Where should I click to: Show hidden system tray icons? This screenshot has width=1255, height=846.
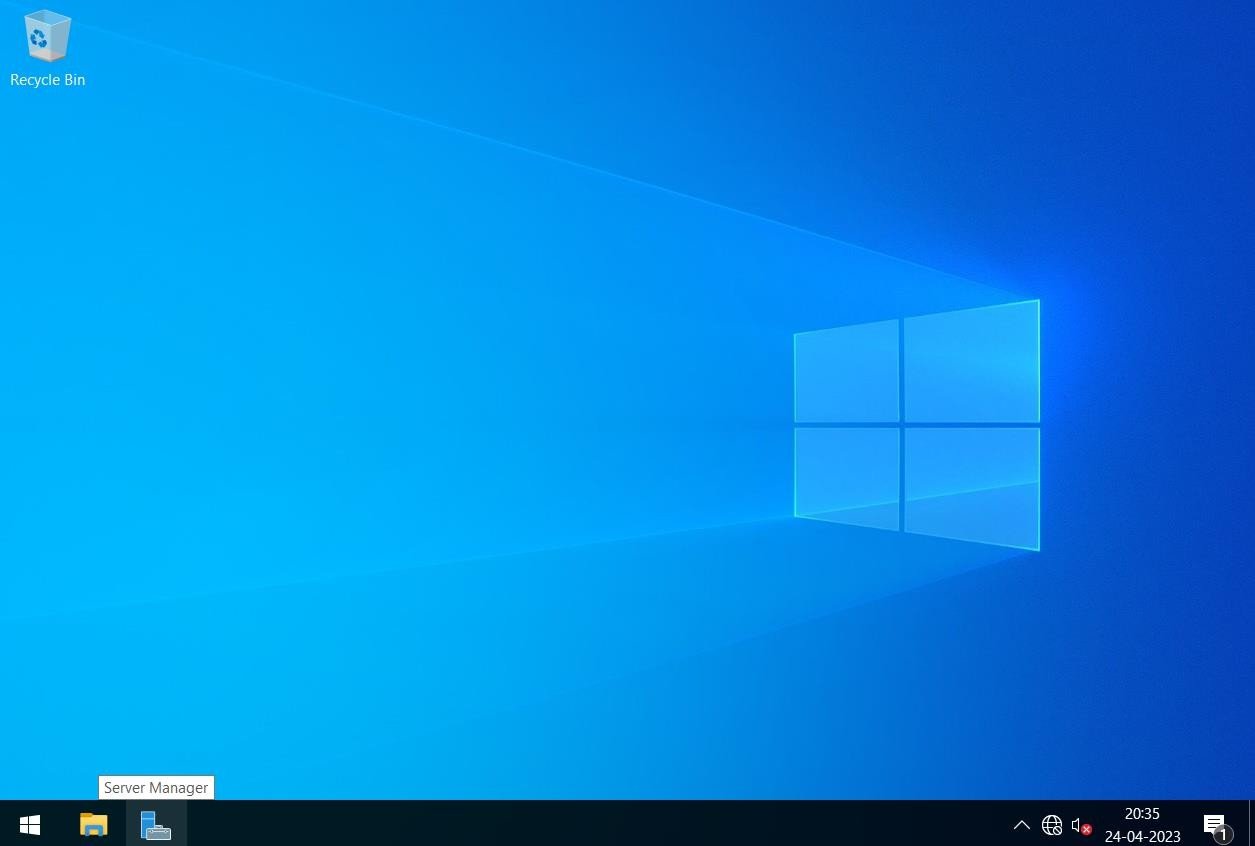(1021, 825)
